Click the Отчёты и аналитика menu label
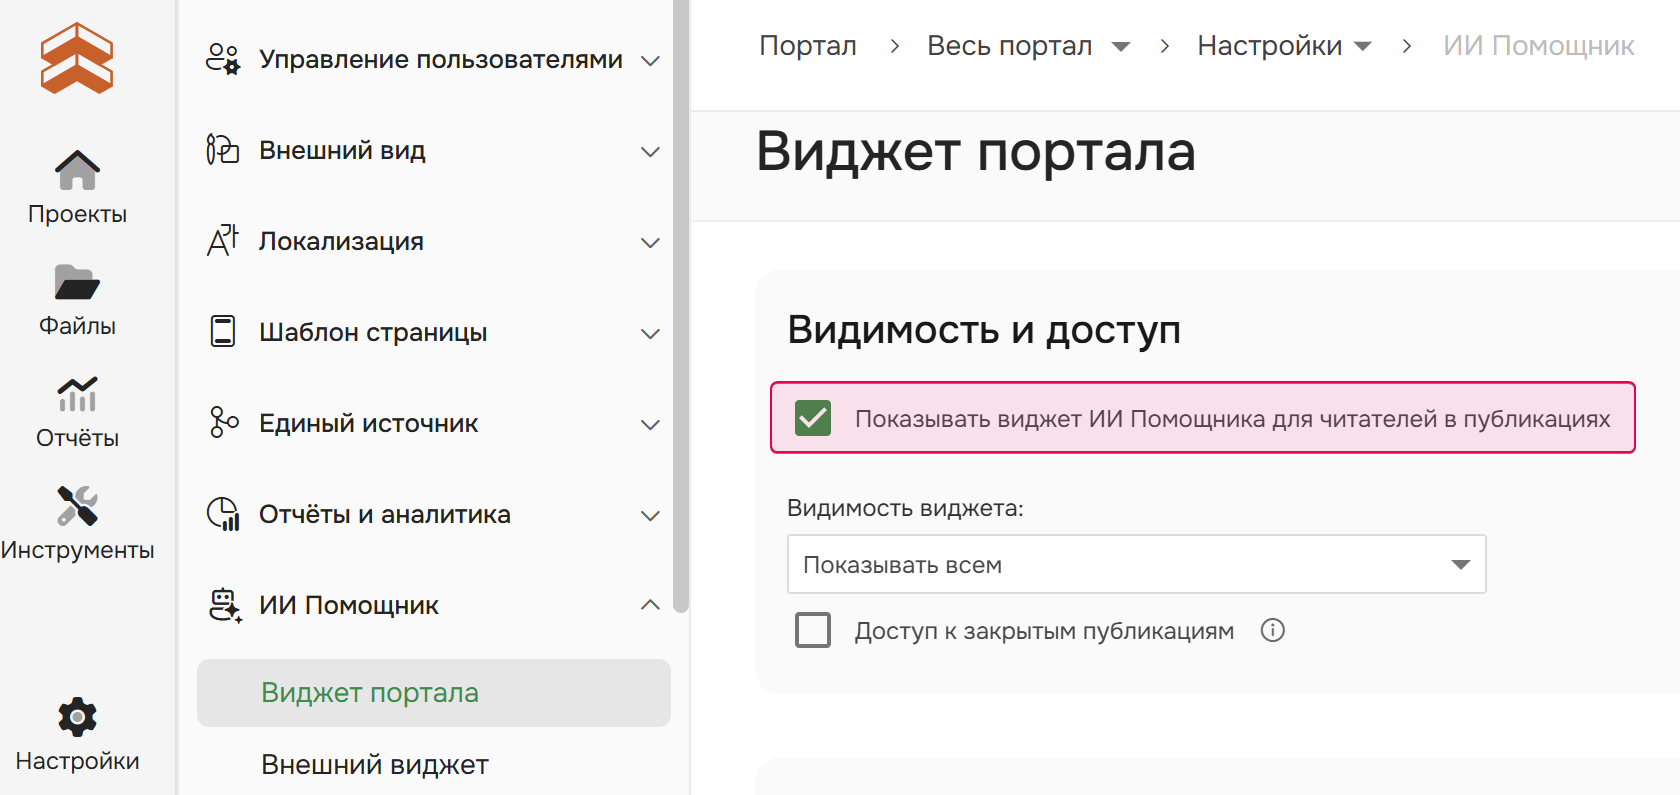The image size is (1680, 795). tap(384, 514)
